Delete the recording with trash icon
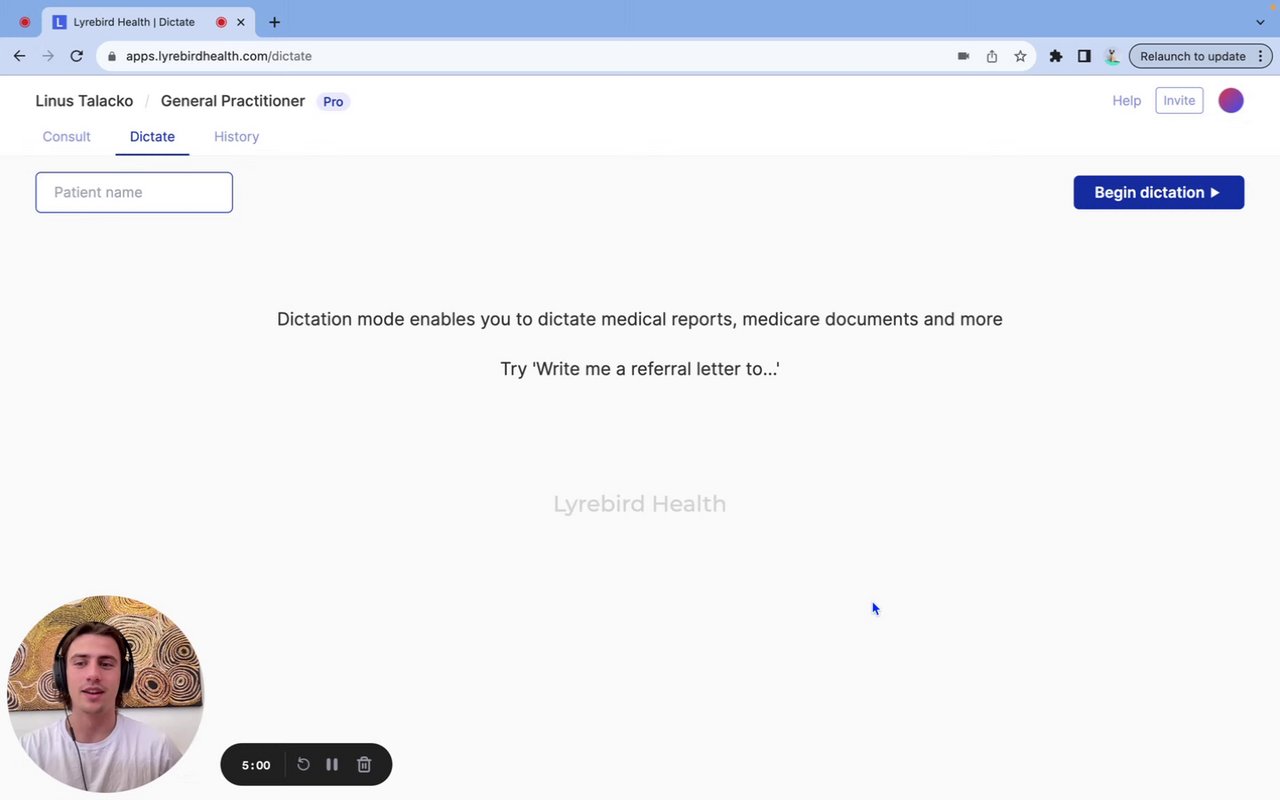 click(364, 764)
